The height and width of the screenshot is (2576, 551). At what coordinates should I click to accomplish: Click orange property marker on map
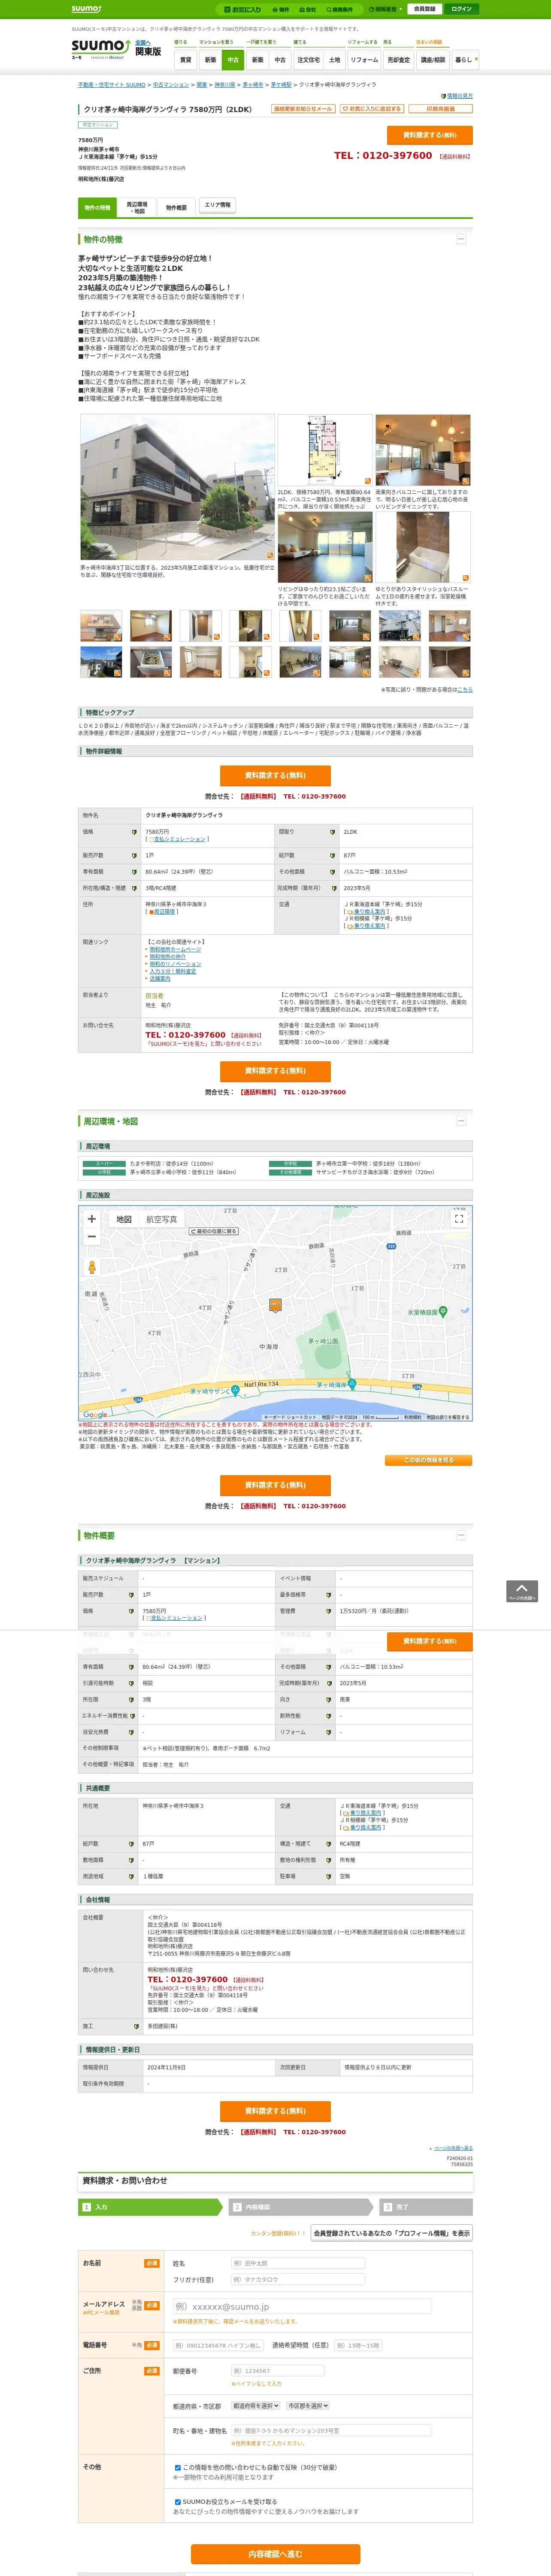(275, 1305)
